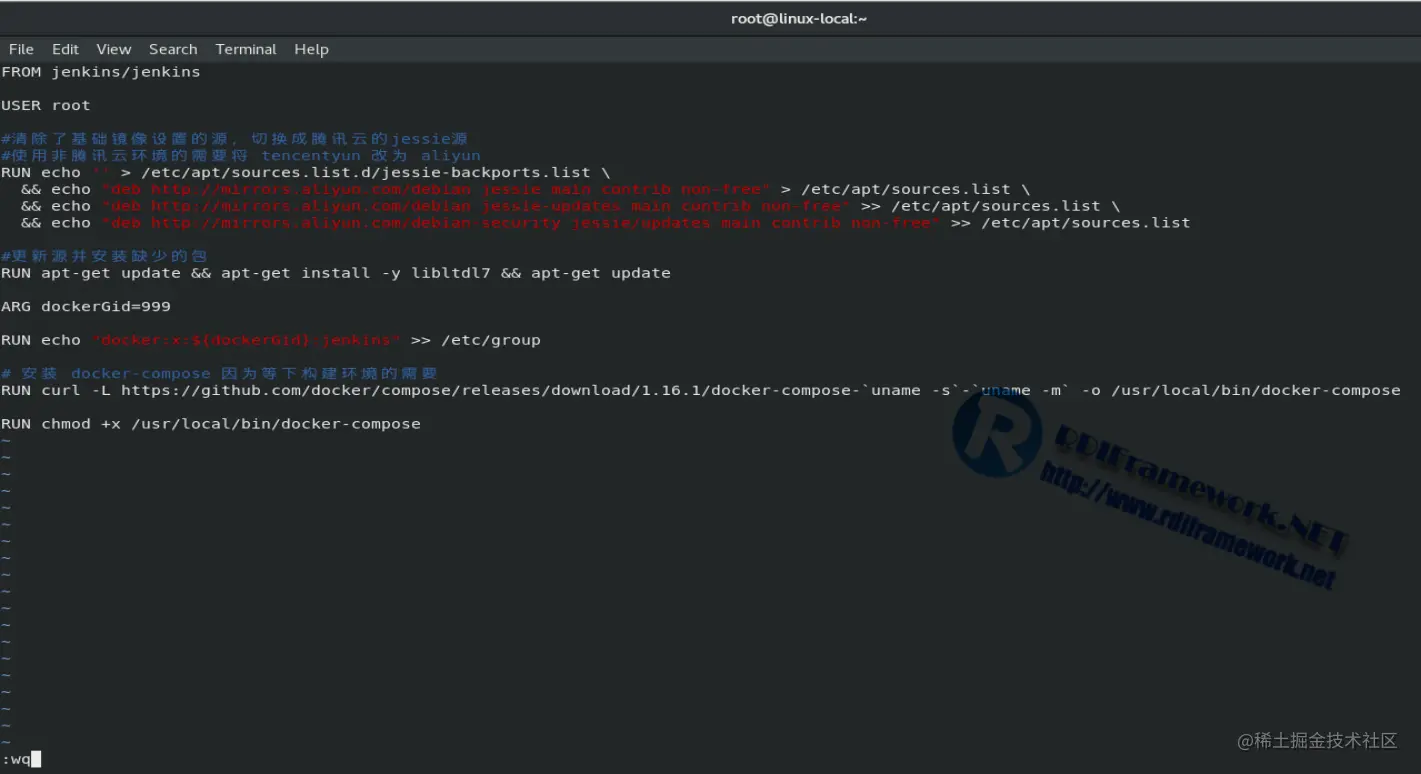Image resolution: width=1421 pixels, height=774 pixels.
Task: Open the File menu
Action: 20,49
